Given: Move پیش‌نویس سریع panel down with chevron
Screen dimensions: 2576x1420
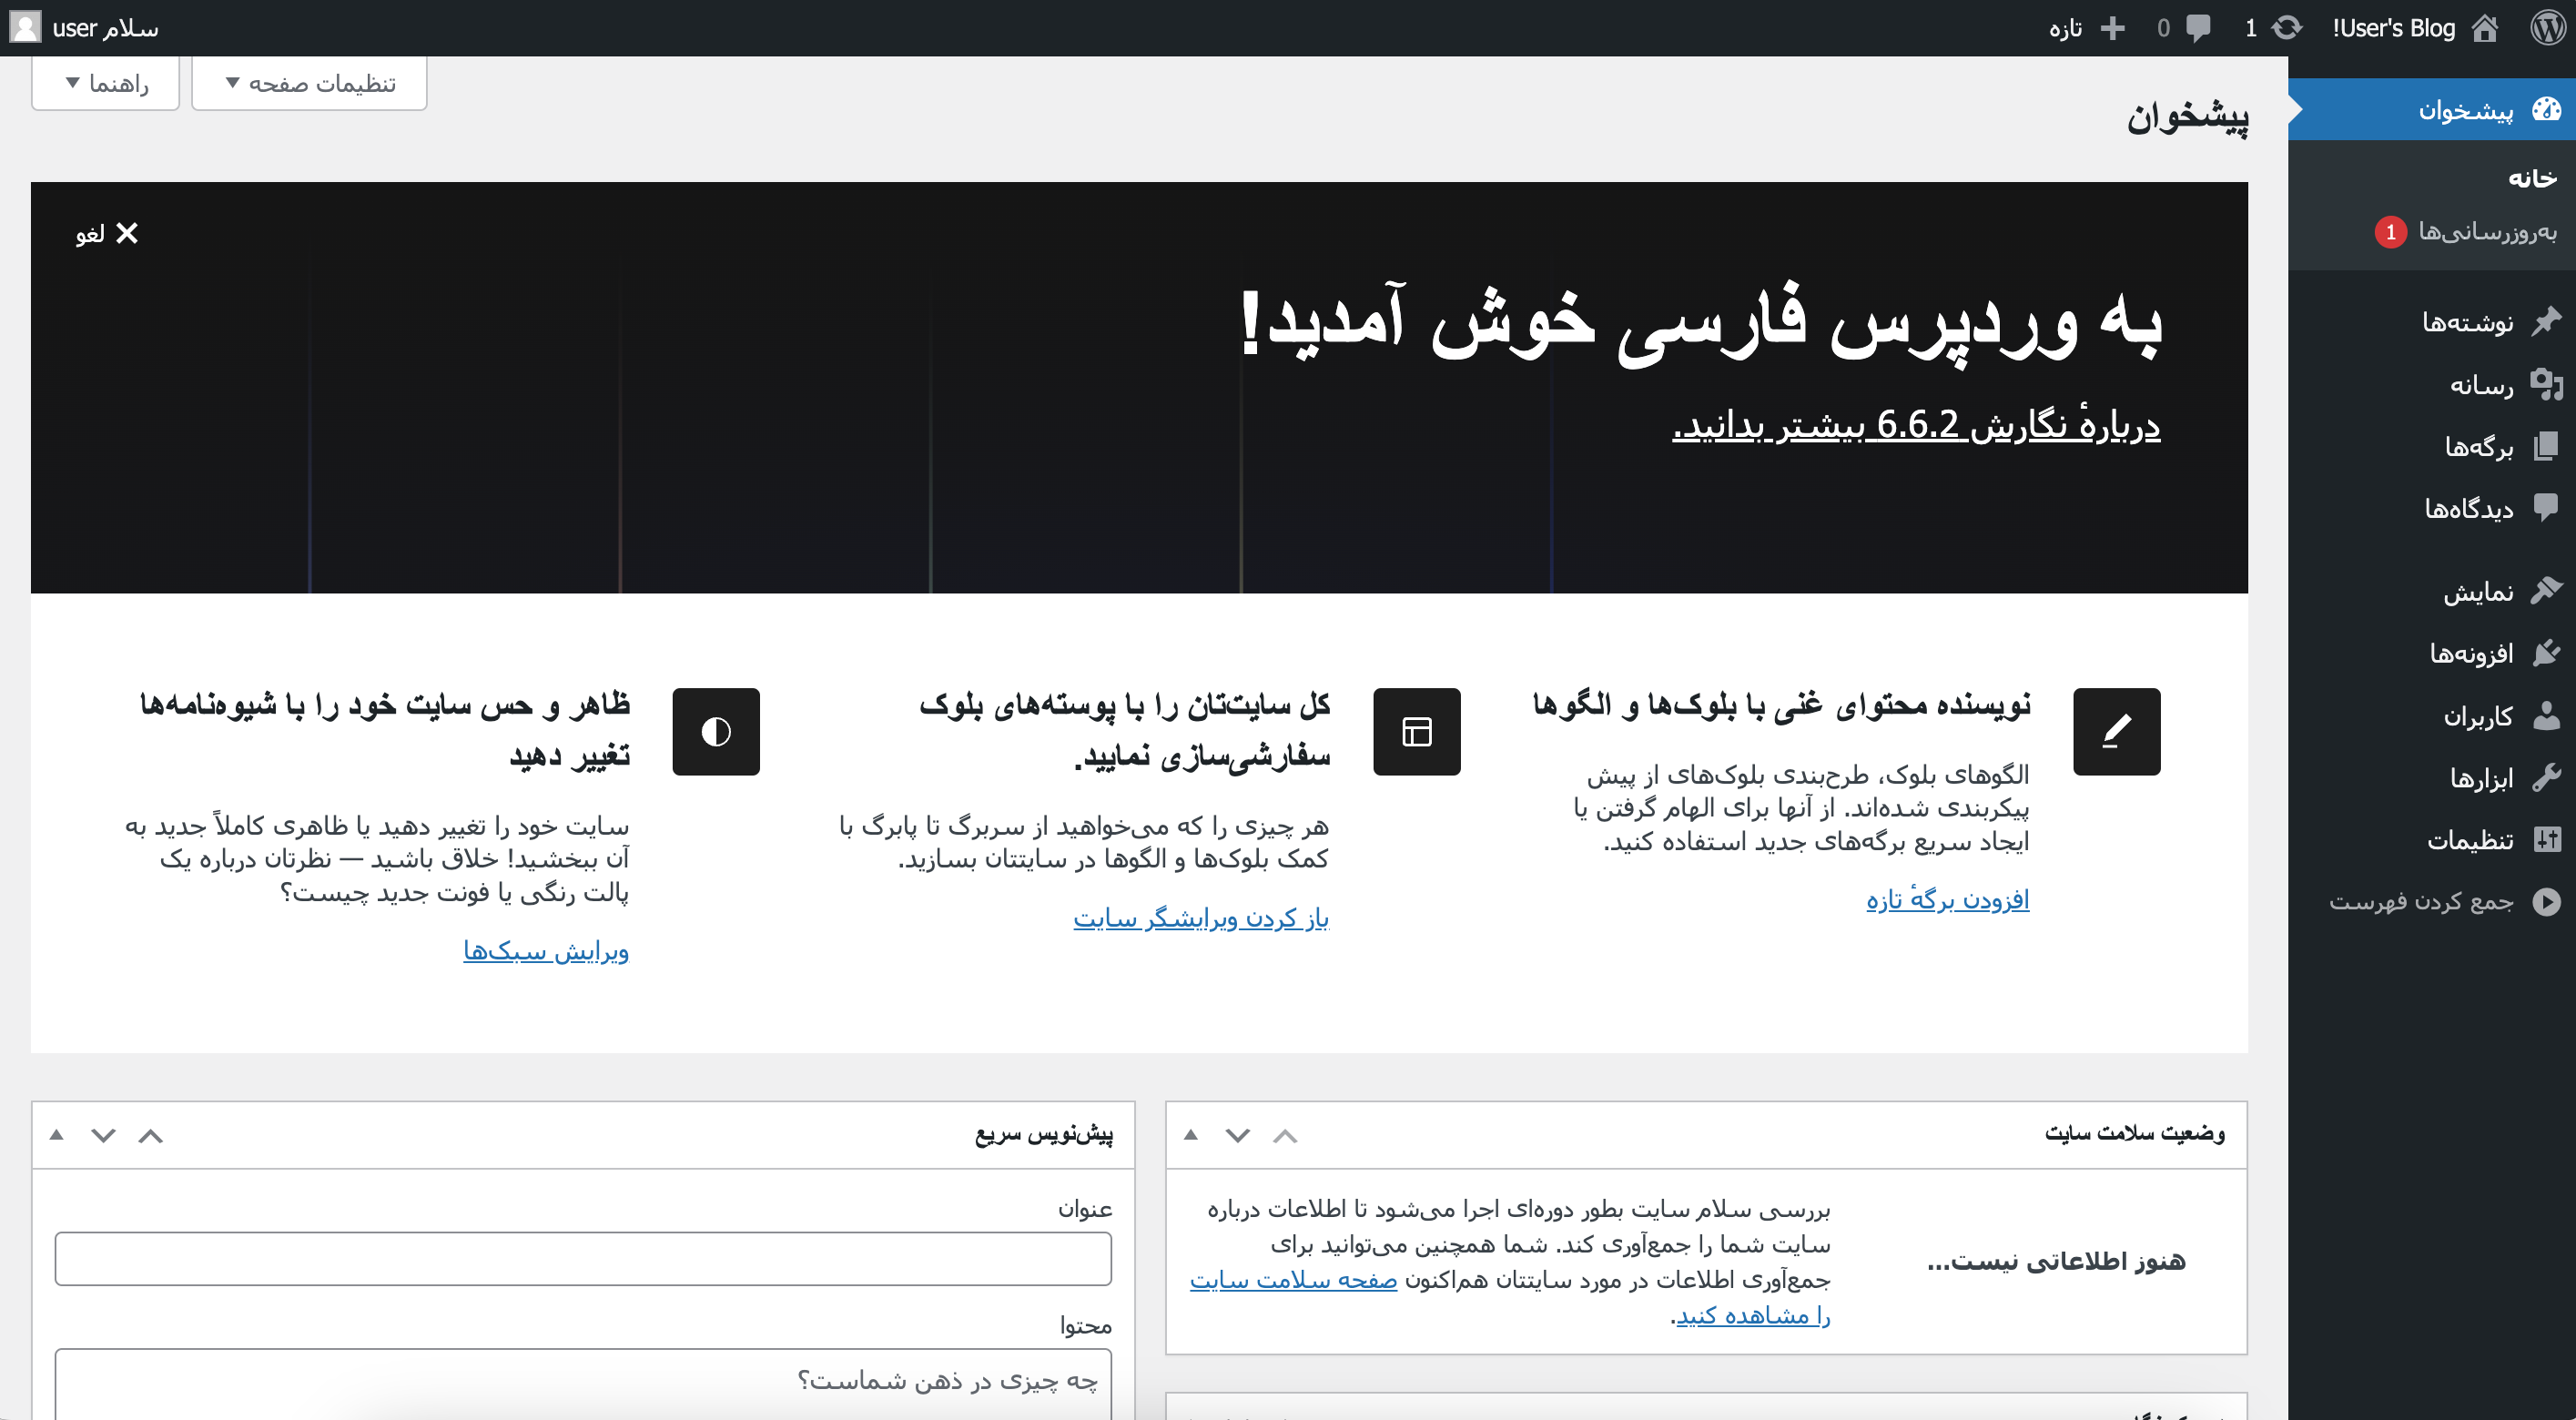Looking at the screenshot, I should tap(103, 1134).
